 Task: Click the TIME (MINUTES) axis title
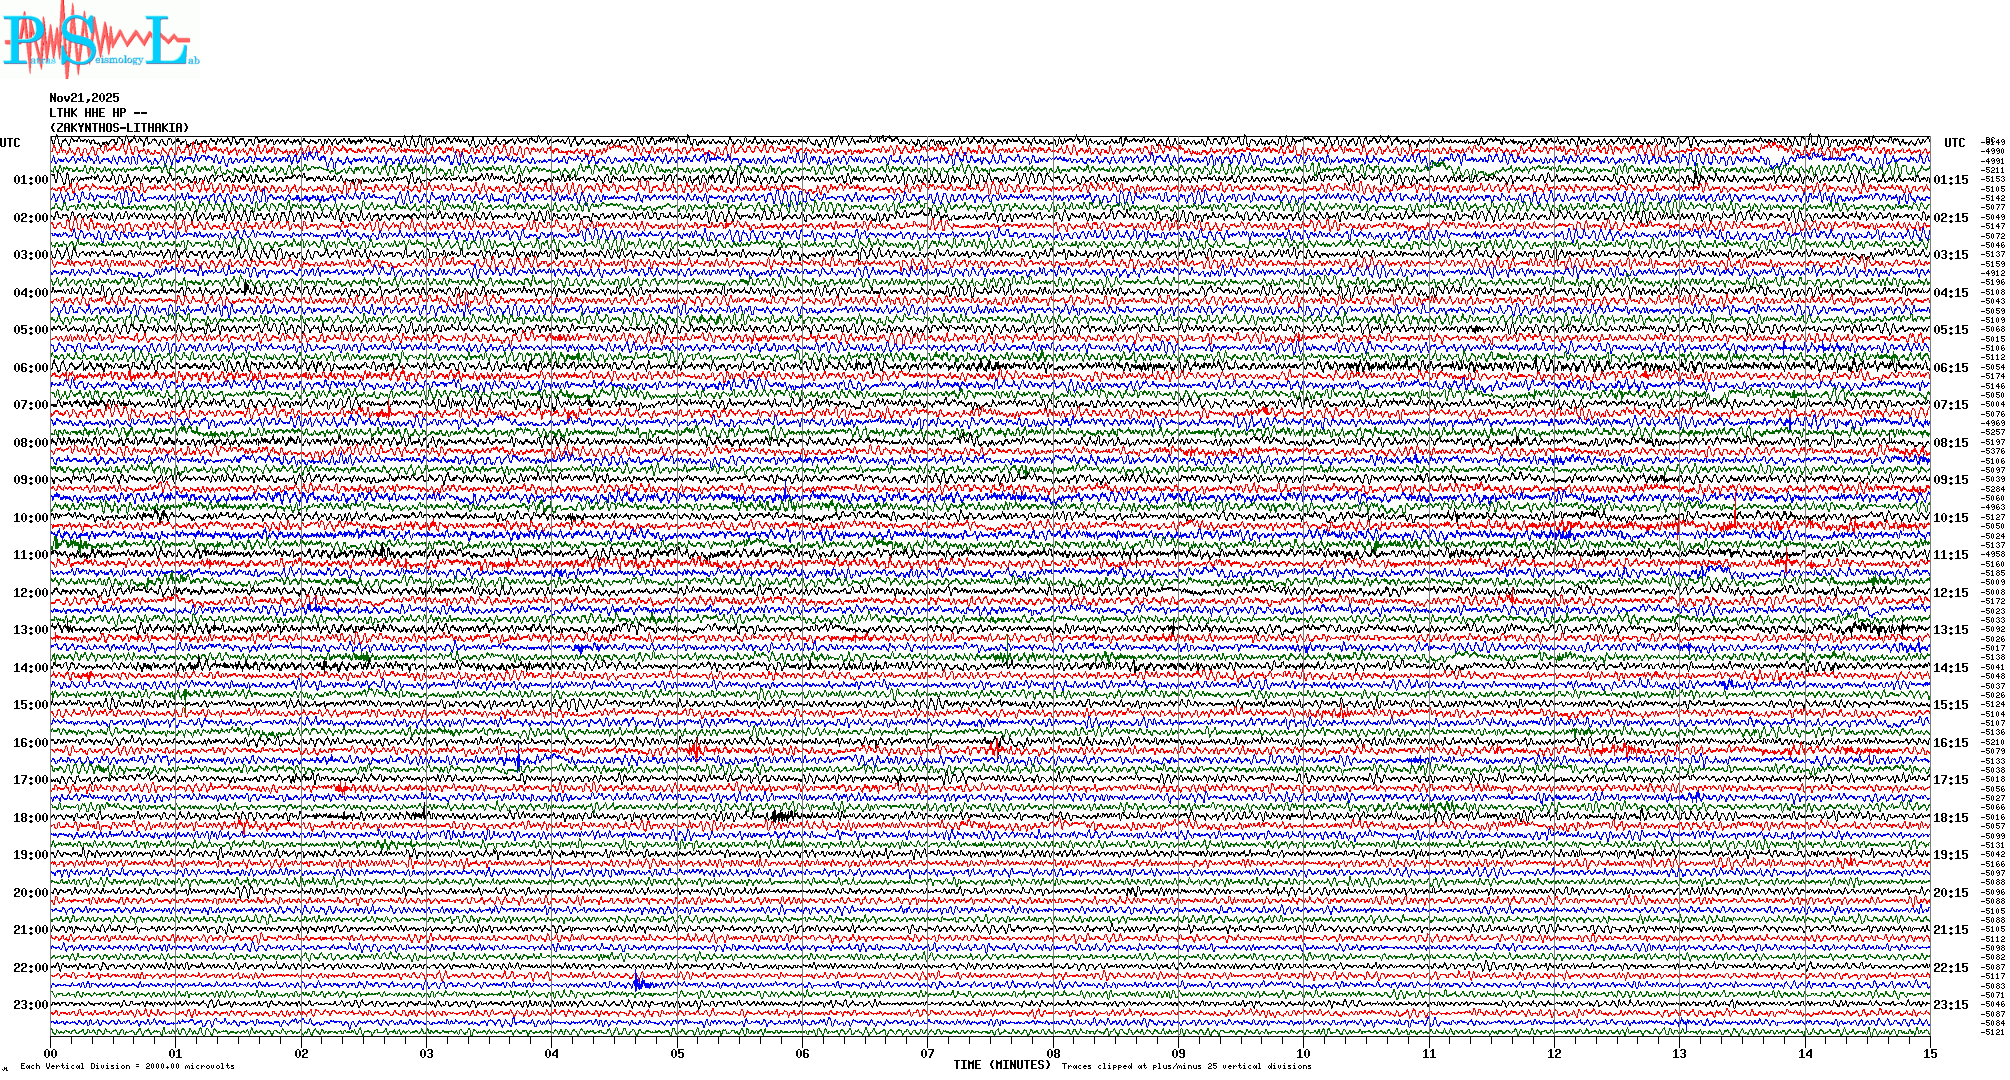click(x=1001, y=1065)
